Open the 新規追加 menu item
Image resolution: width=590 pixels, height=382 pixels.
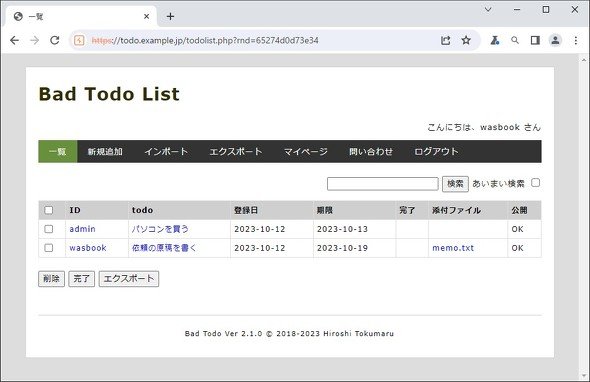[105, 152]
